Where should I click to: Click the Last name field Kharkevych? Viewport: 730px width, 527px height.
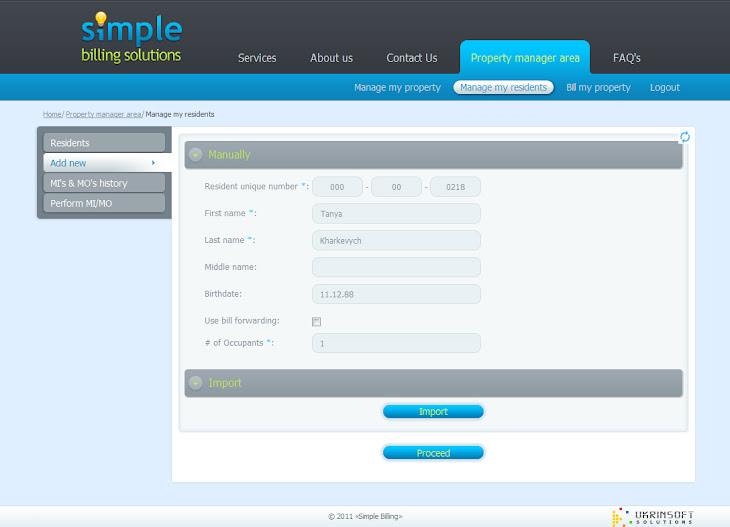pyautogui.click(x=396, y=241)
